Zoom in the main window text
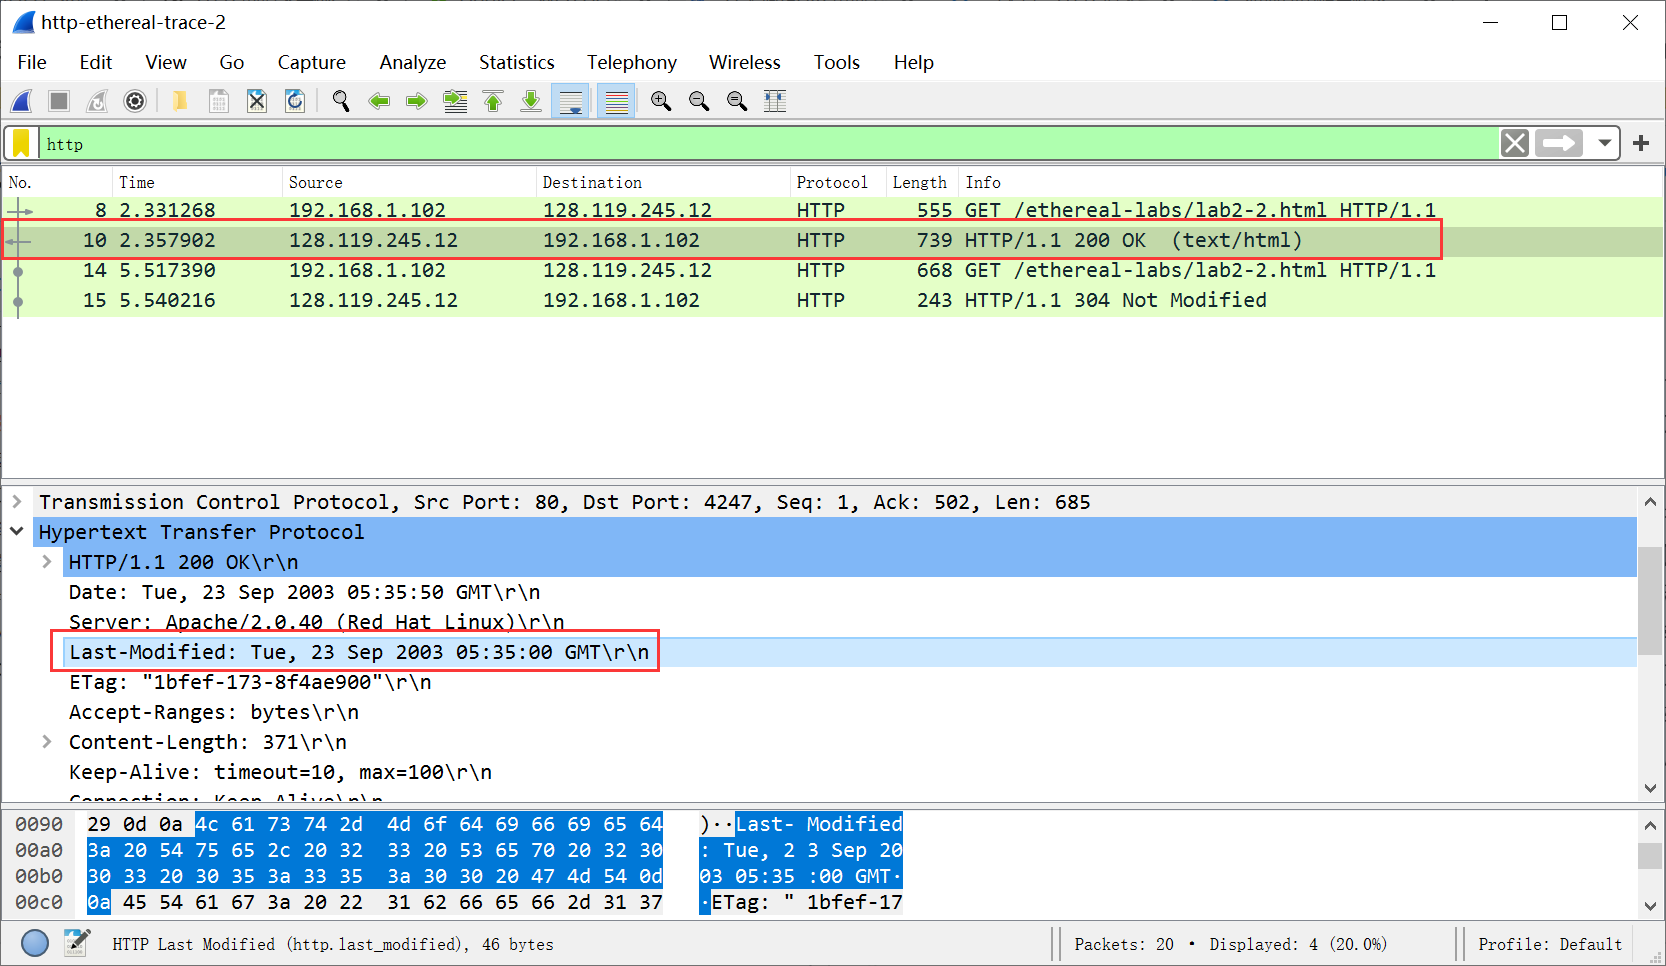Viewport: 1666px width, 966px height. 661,101
